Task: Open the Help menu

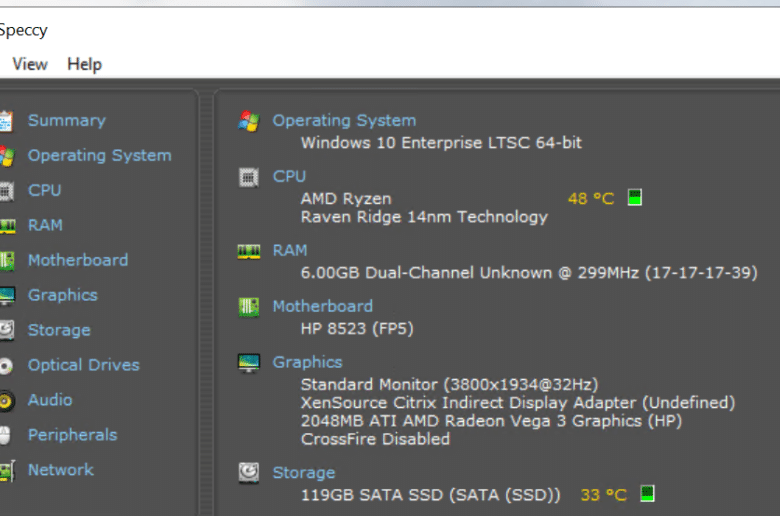Action: tap(85, 64)
